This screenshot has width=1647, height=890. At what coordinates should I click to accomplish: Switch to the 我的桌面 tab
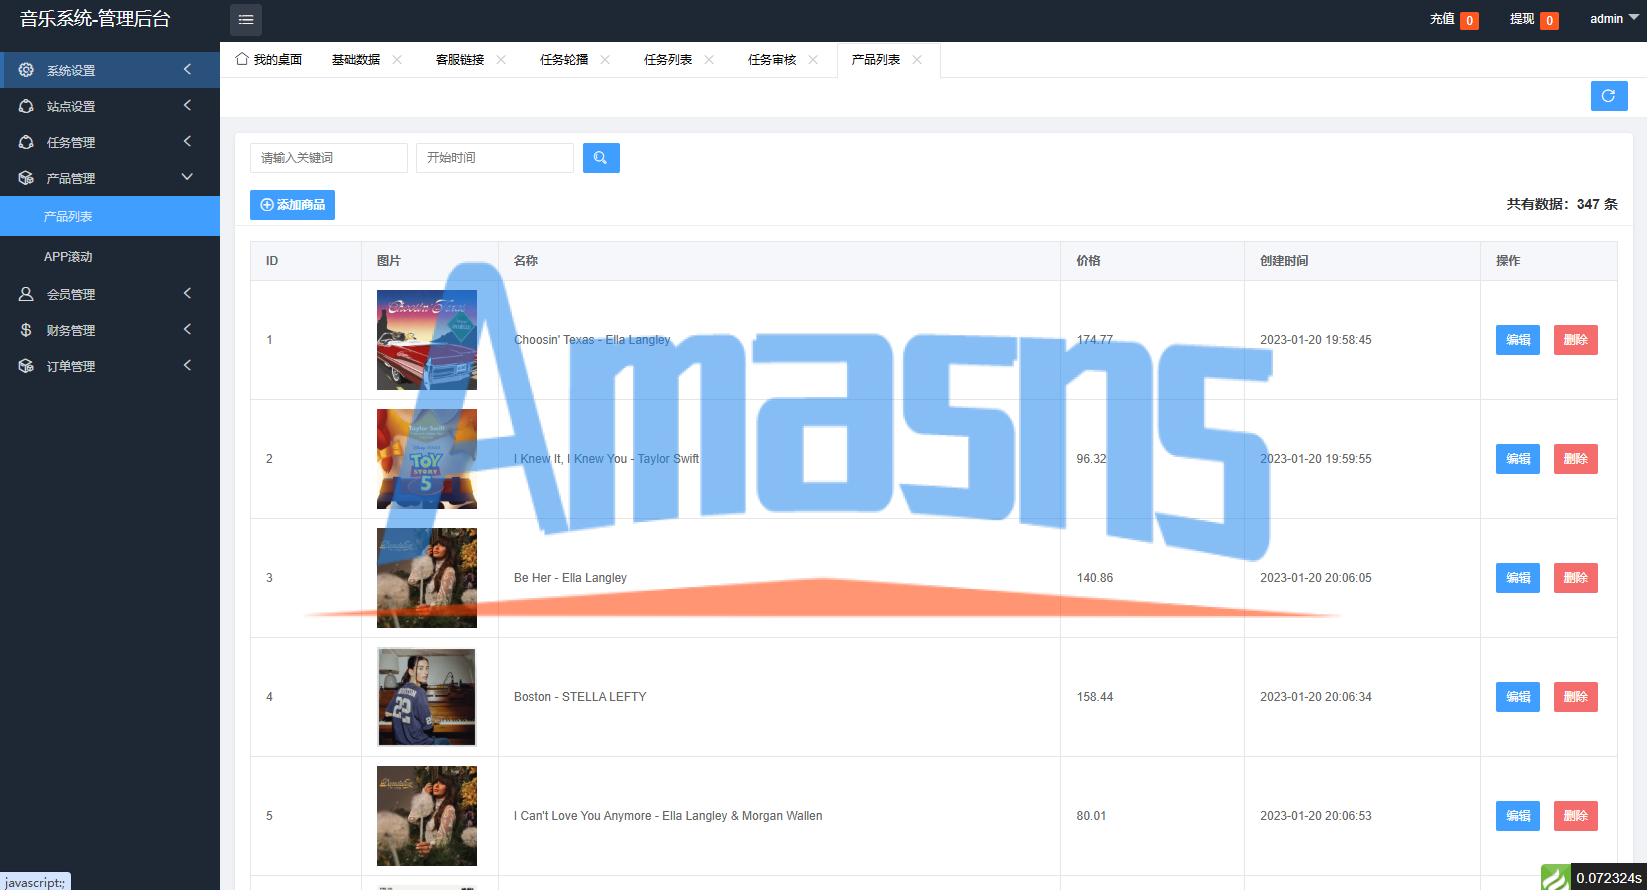pos(269,60)
